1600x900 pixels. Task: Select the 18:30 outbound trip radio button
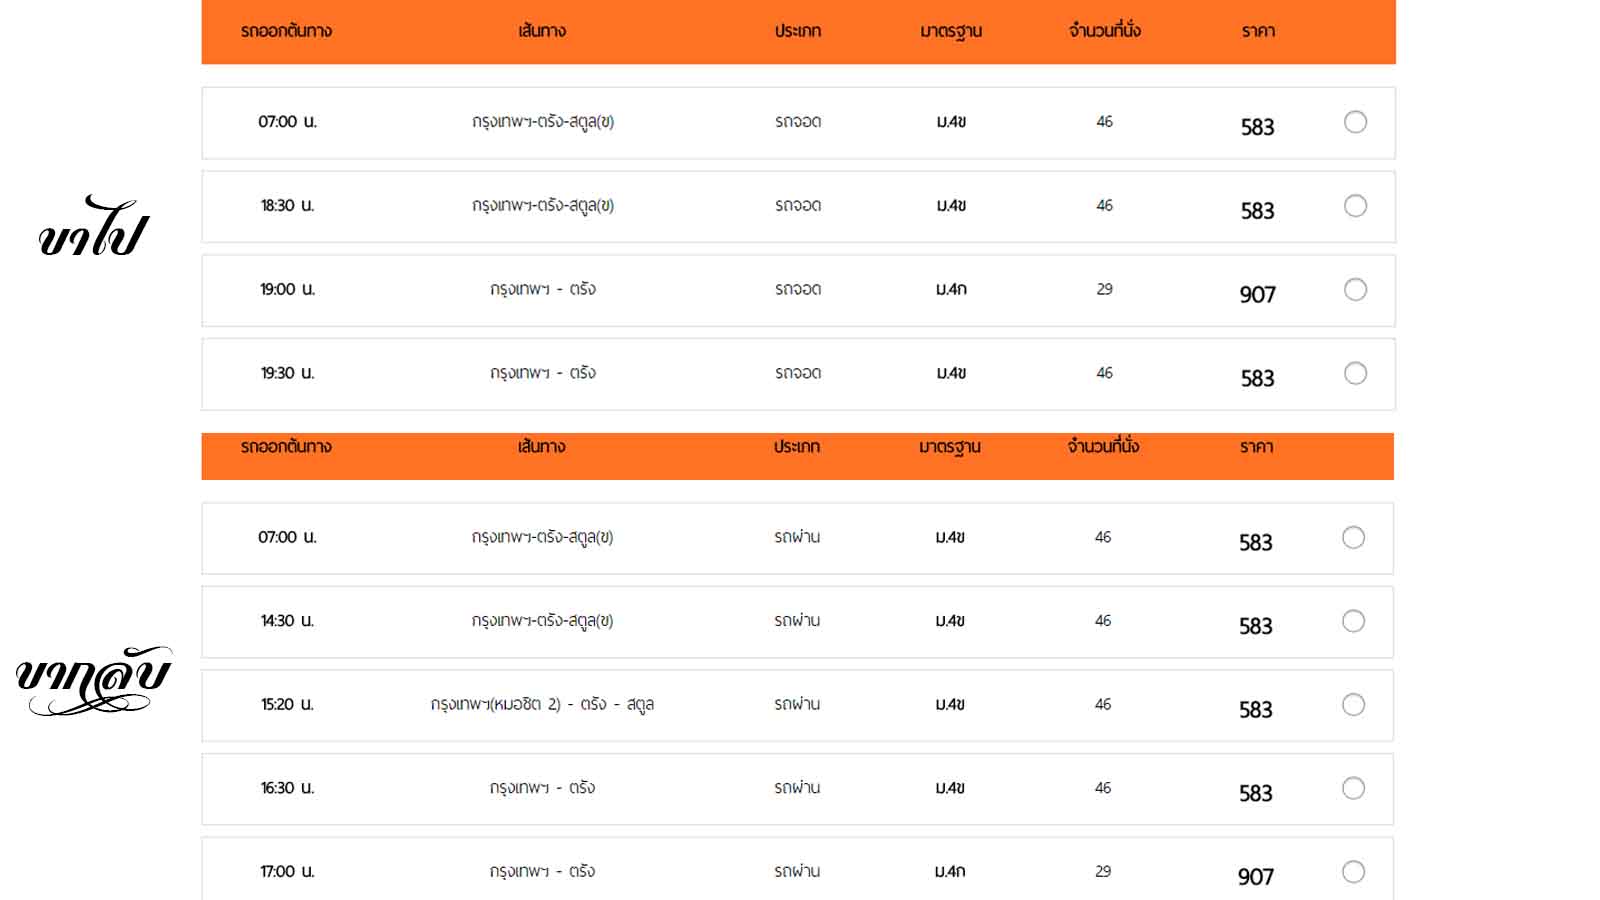(1355, 206)
